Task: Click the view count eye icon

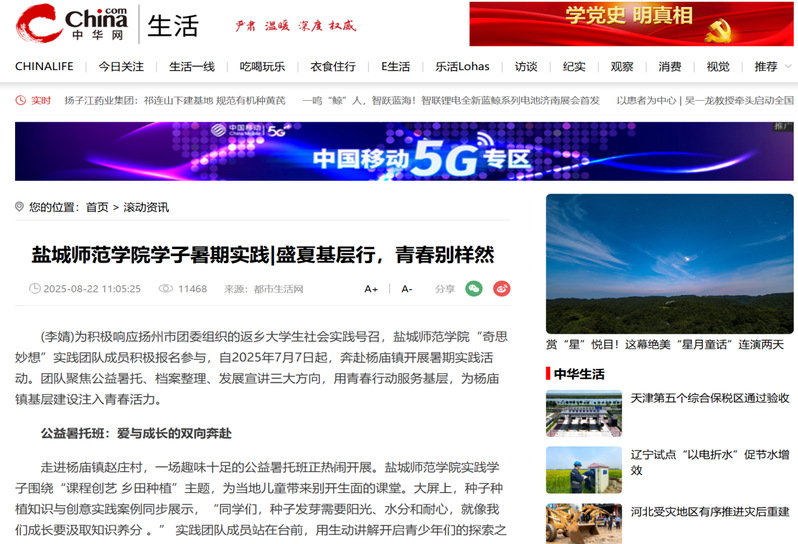Action: tap(166, 289)
